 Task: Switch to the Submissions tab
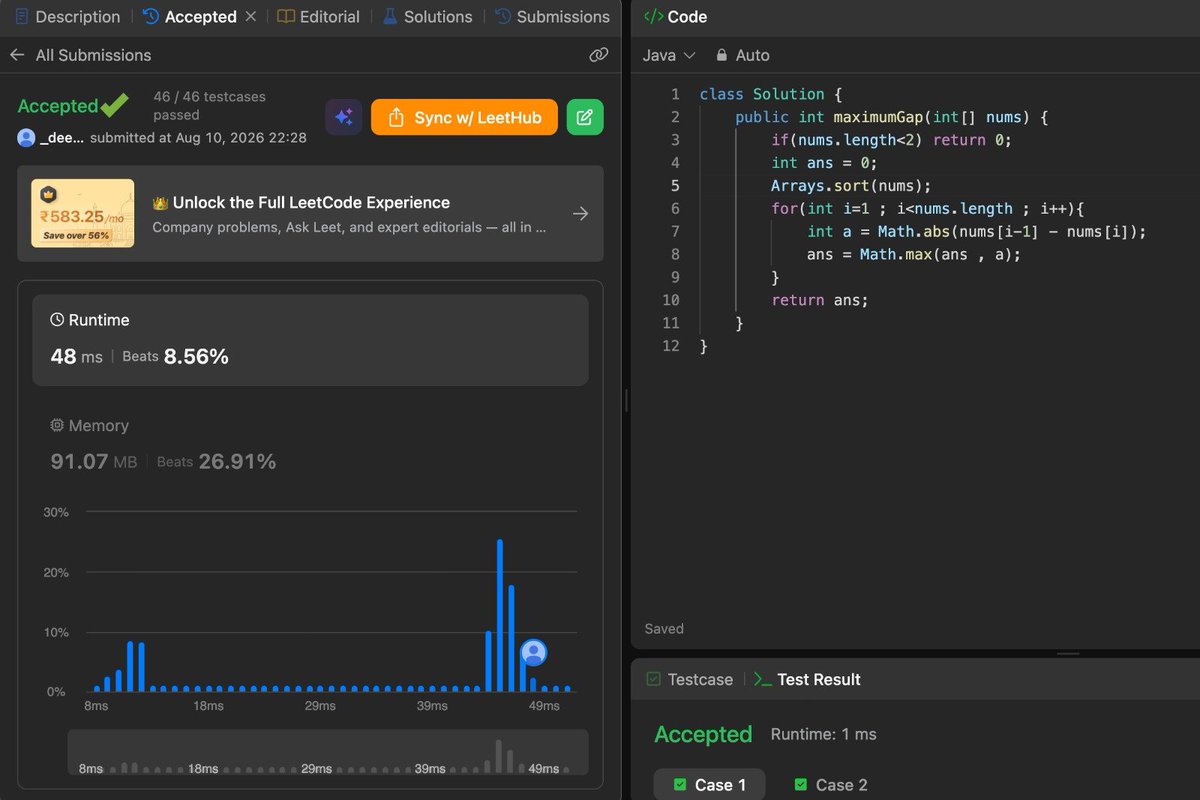click(x=552, y=17)
